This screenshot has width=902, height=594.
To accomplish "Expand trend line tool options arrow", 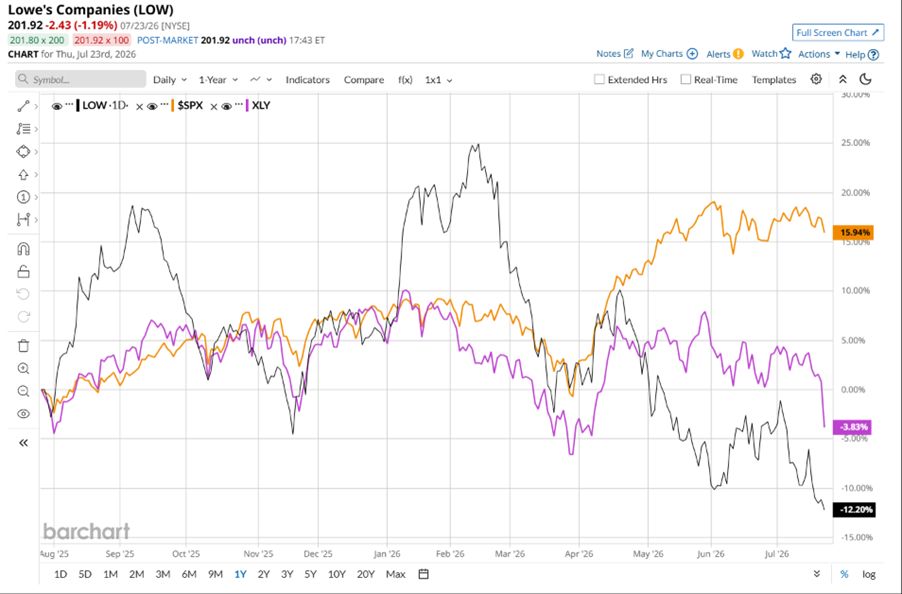I will coord(36,106).
